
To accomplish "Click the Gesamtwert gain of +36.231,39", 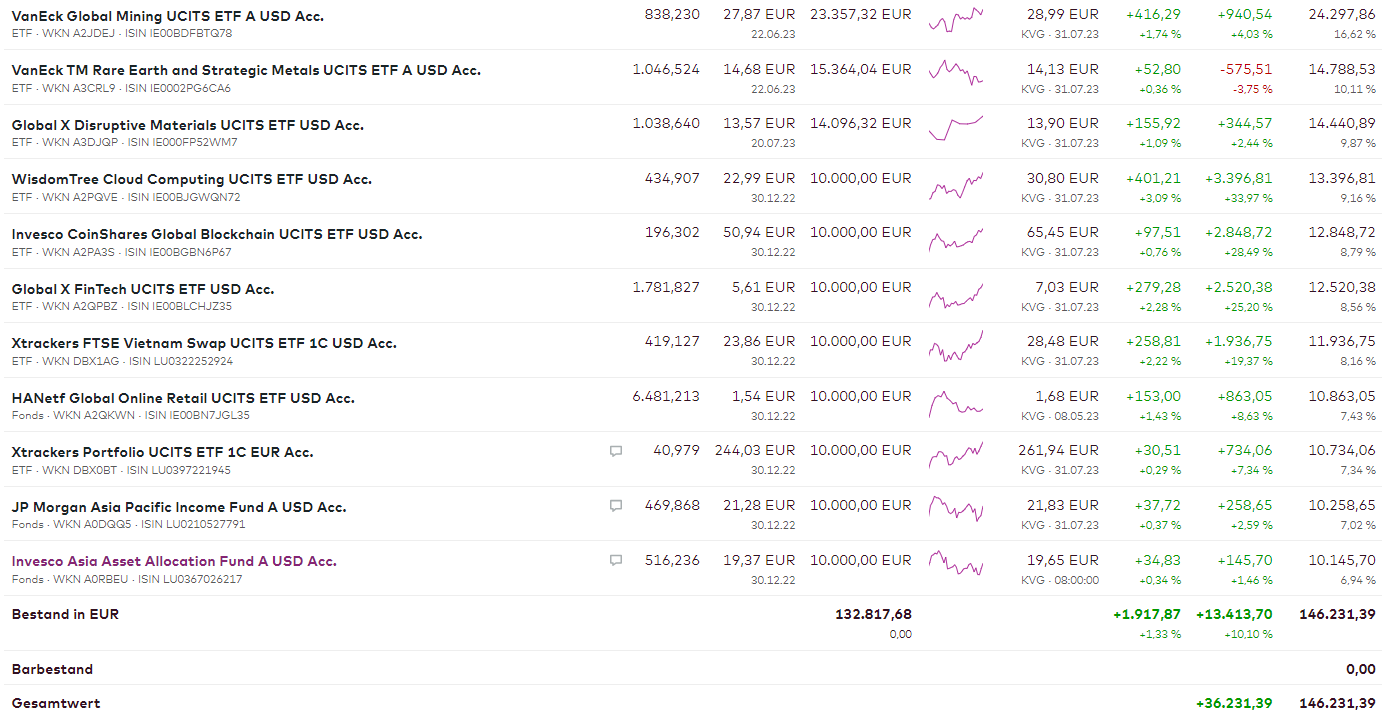I will click(x=1234, y=703).
